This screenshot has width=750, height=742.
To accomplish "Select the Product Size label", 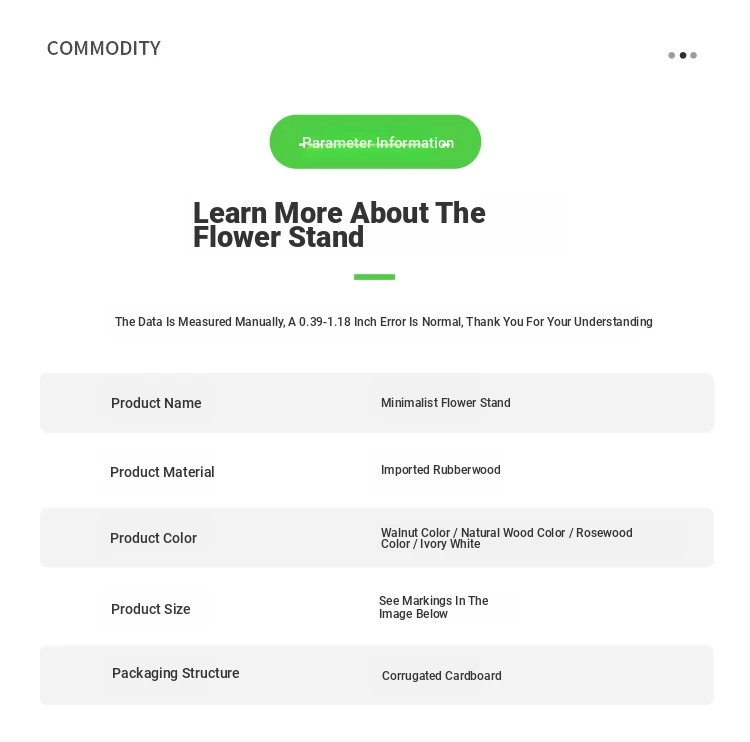I will click(150, 609).
